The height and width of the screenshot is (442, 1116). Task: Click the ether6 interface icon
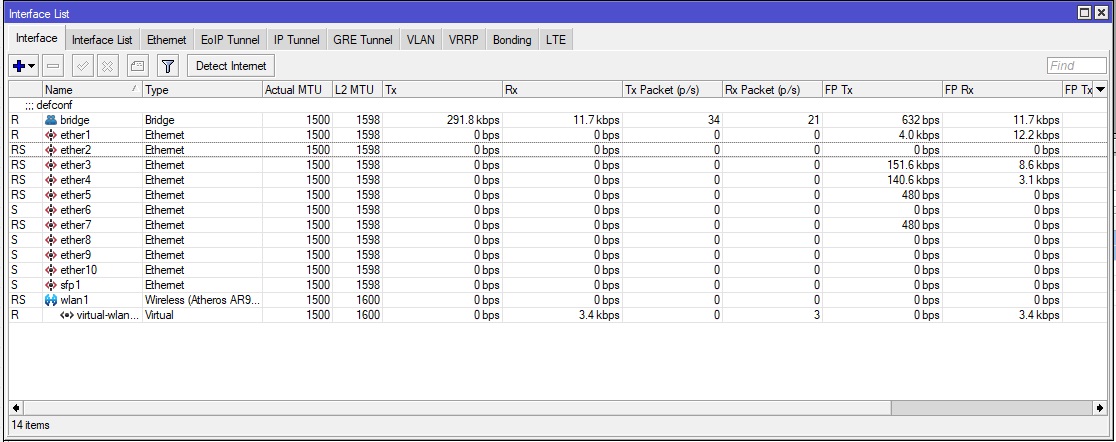coord(51,210)
